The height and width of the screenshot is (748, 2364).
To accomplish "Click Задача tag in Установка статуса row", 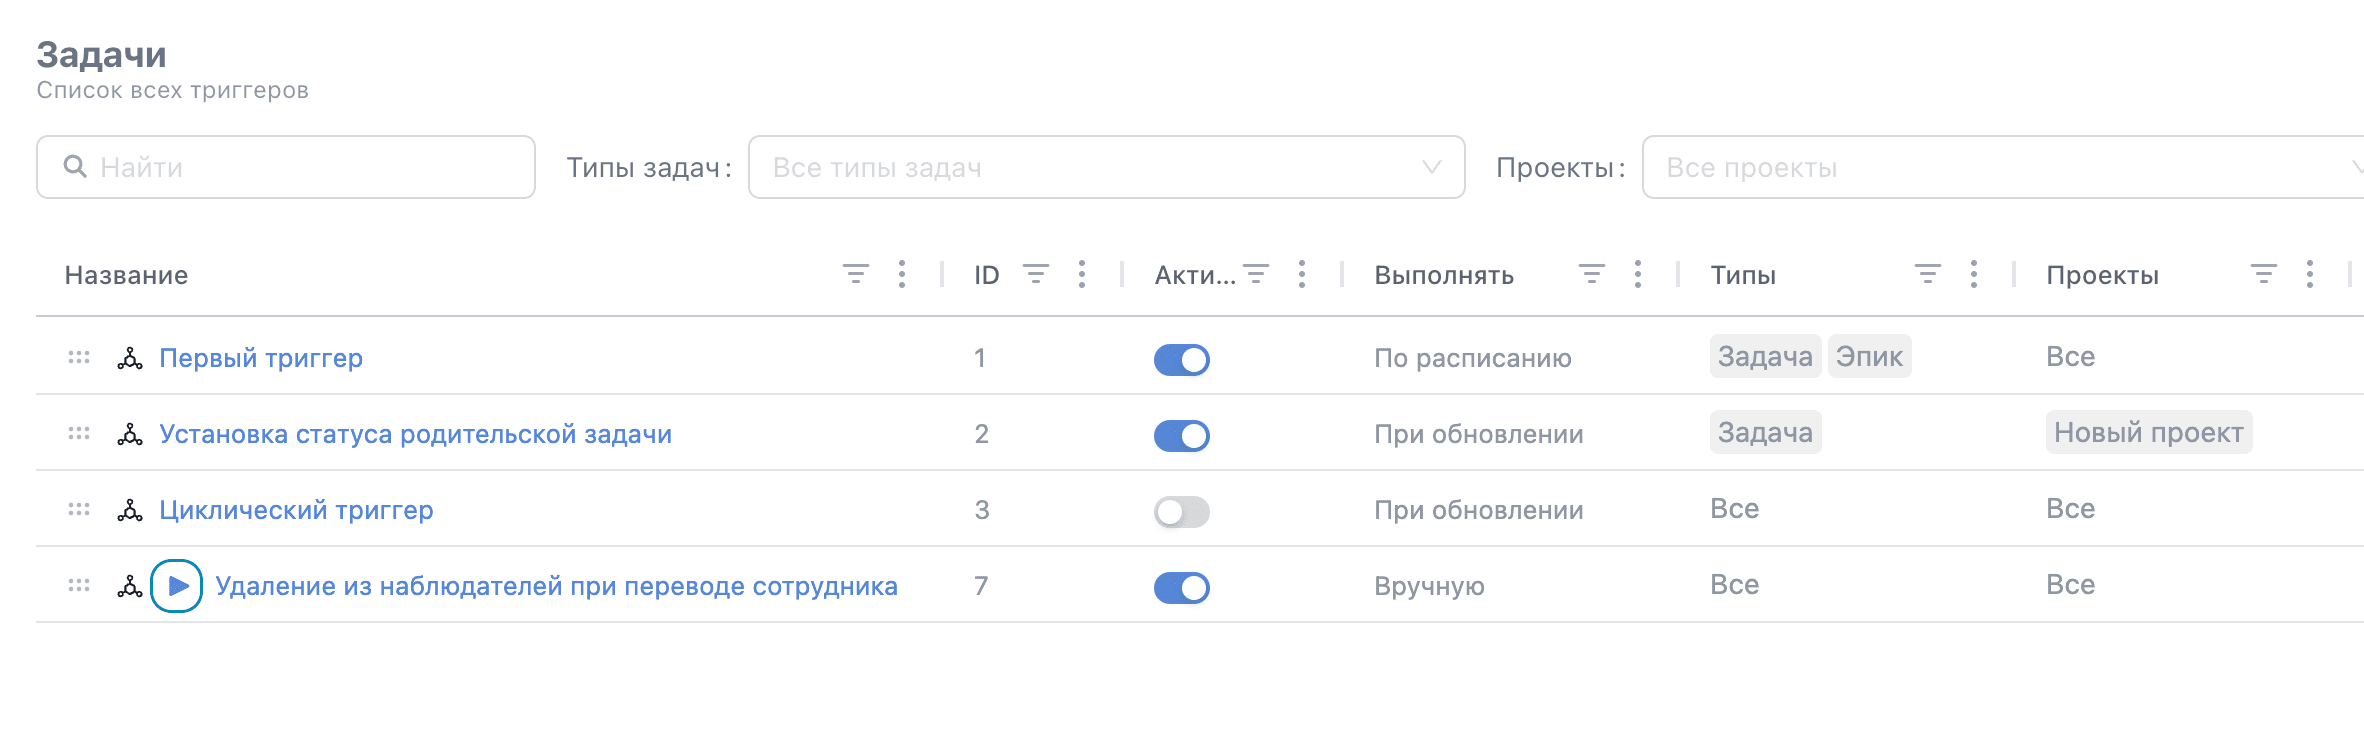I will (1765, 432).
